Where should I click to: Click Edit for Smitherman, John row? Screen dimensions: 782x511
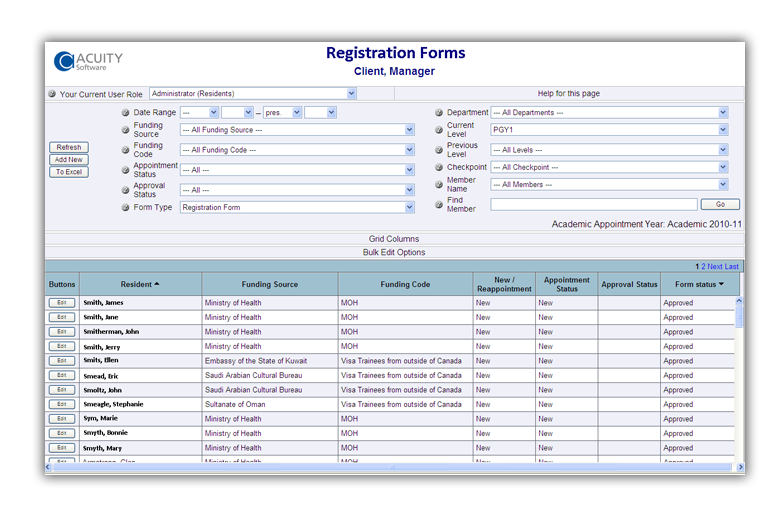click(62, 332)
